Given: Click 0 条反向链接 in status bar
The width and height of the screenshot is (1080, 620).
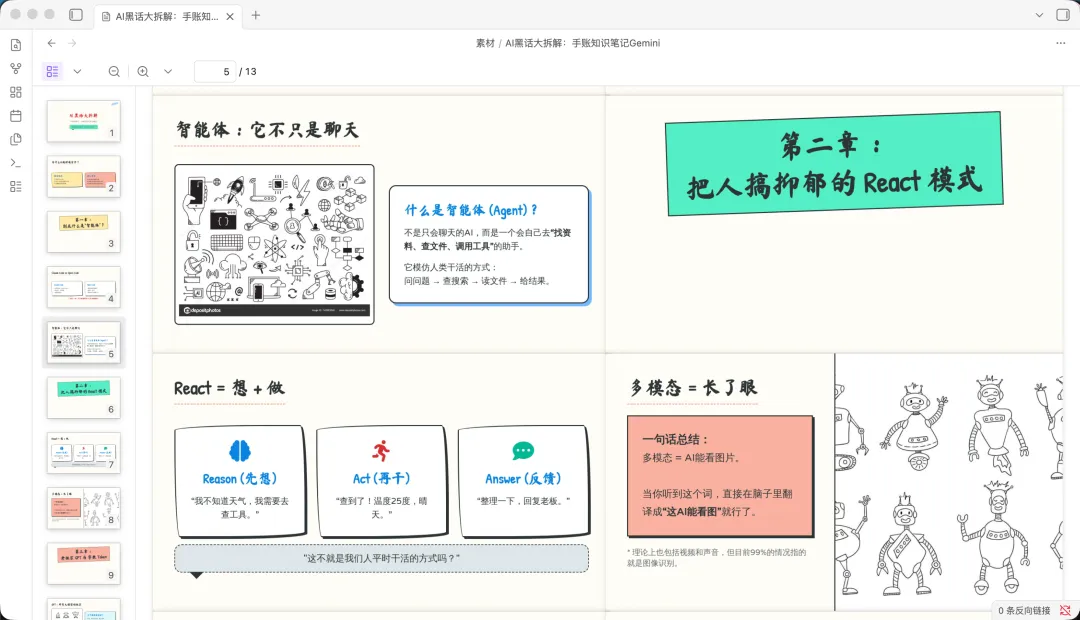Looking at the screenshot, I should pyautogui.click(x=1024, y=610).
